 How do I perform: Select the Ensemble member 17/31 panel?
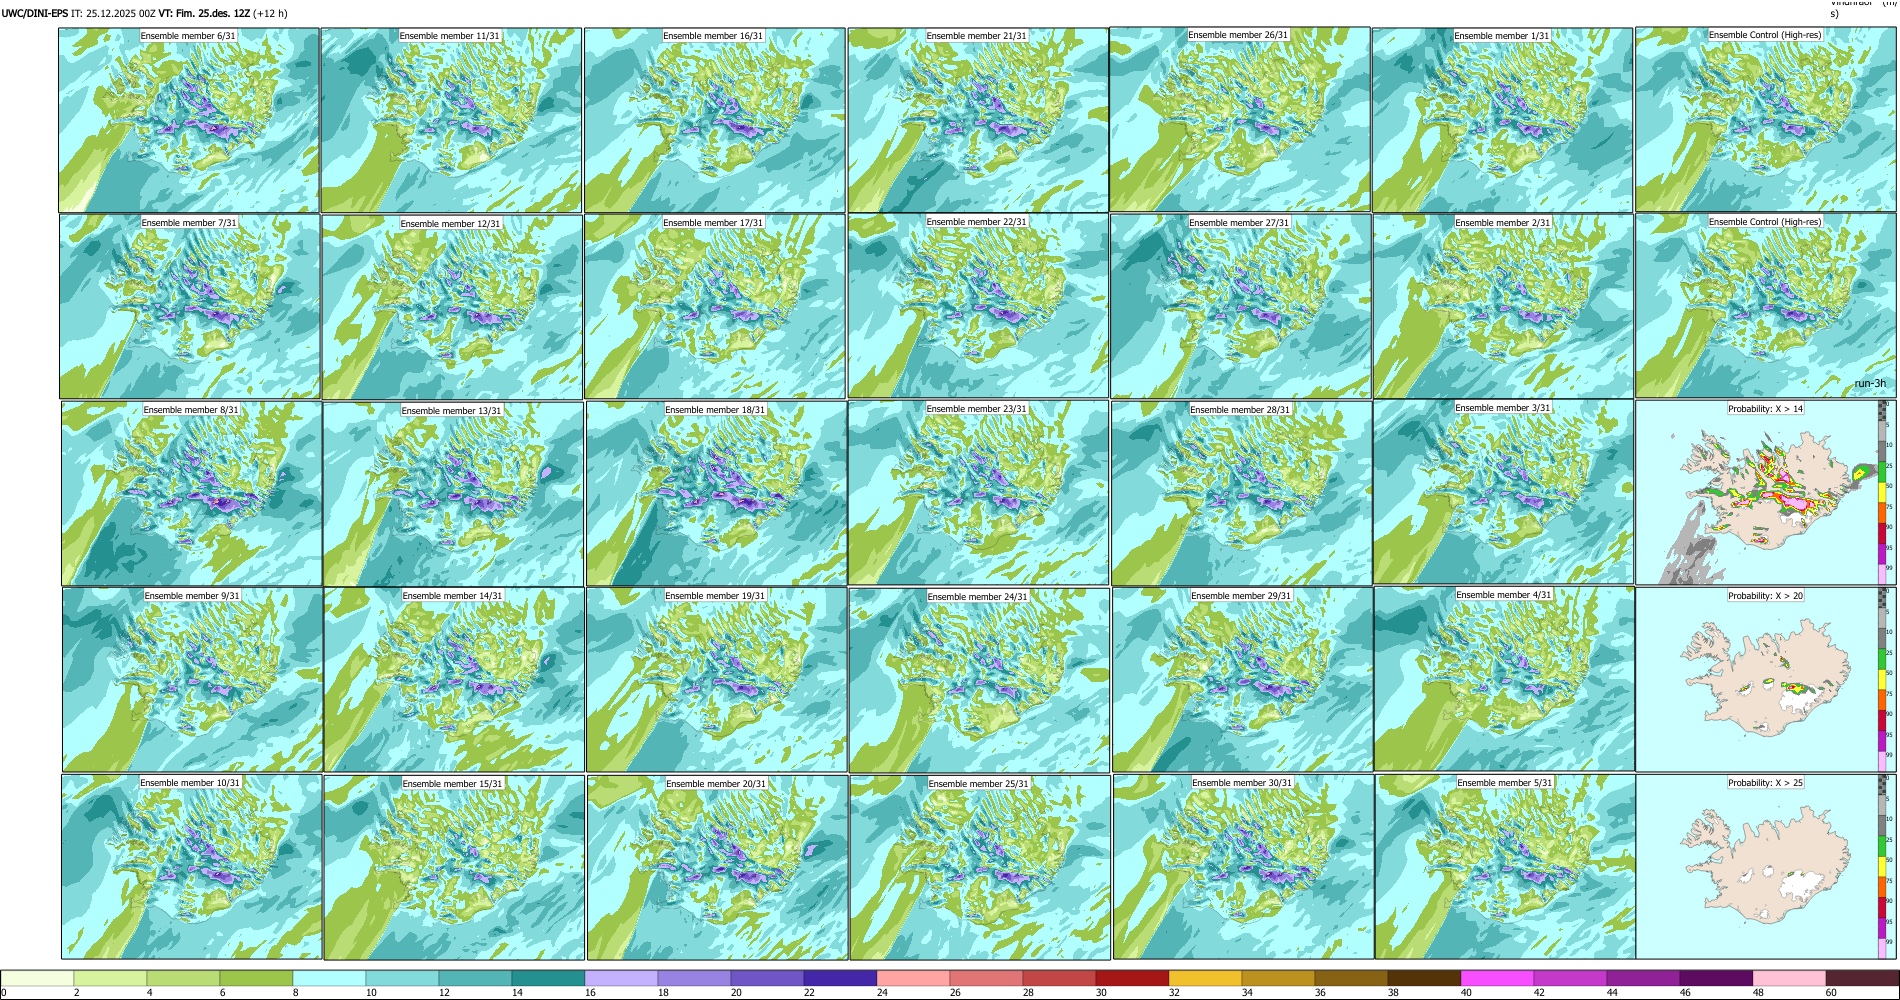tap(715, 307)
